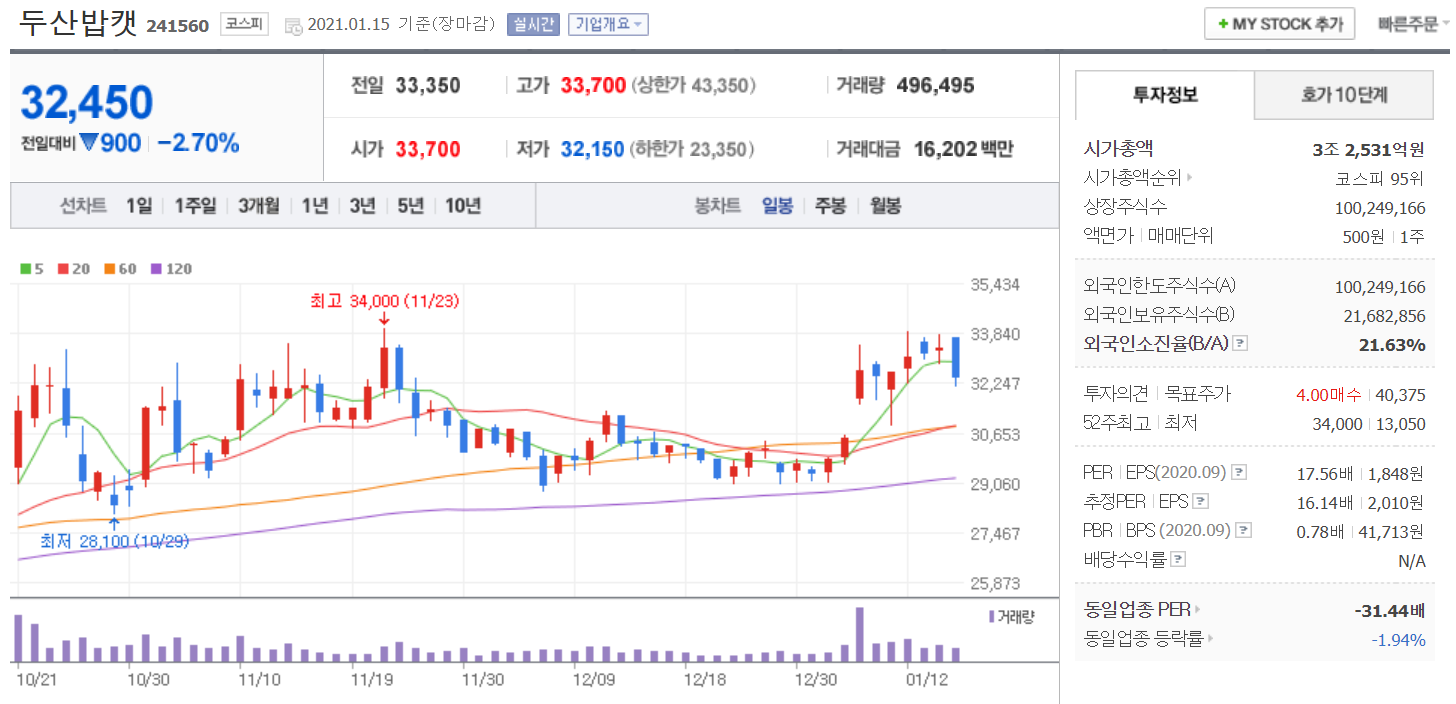
Task: Open the 빠른주문 dropdown menu
Action: point(1412,24)
